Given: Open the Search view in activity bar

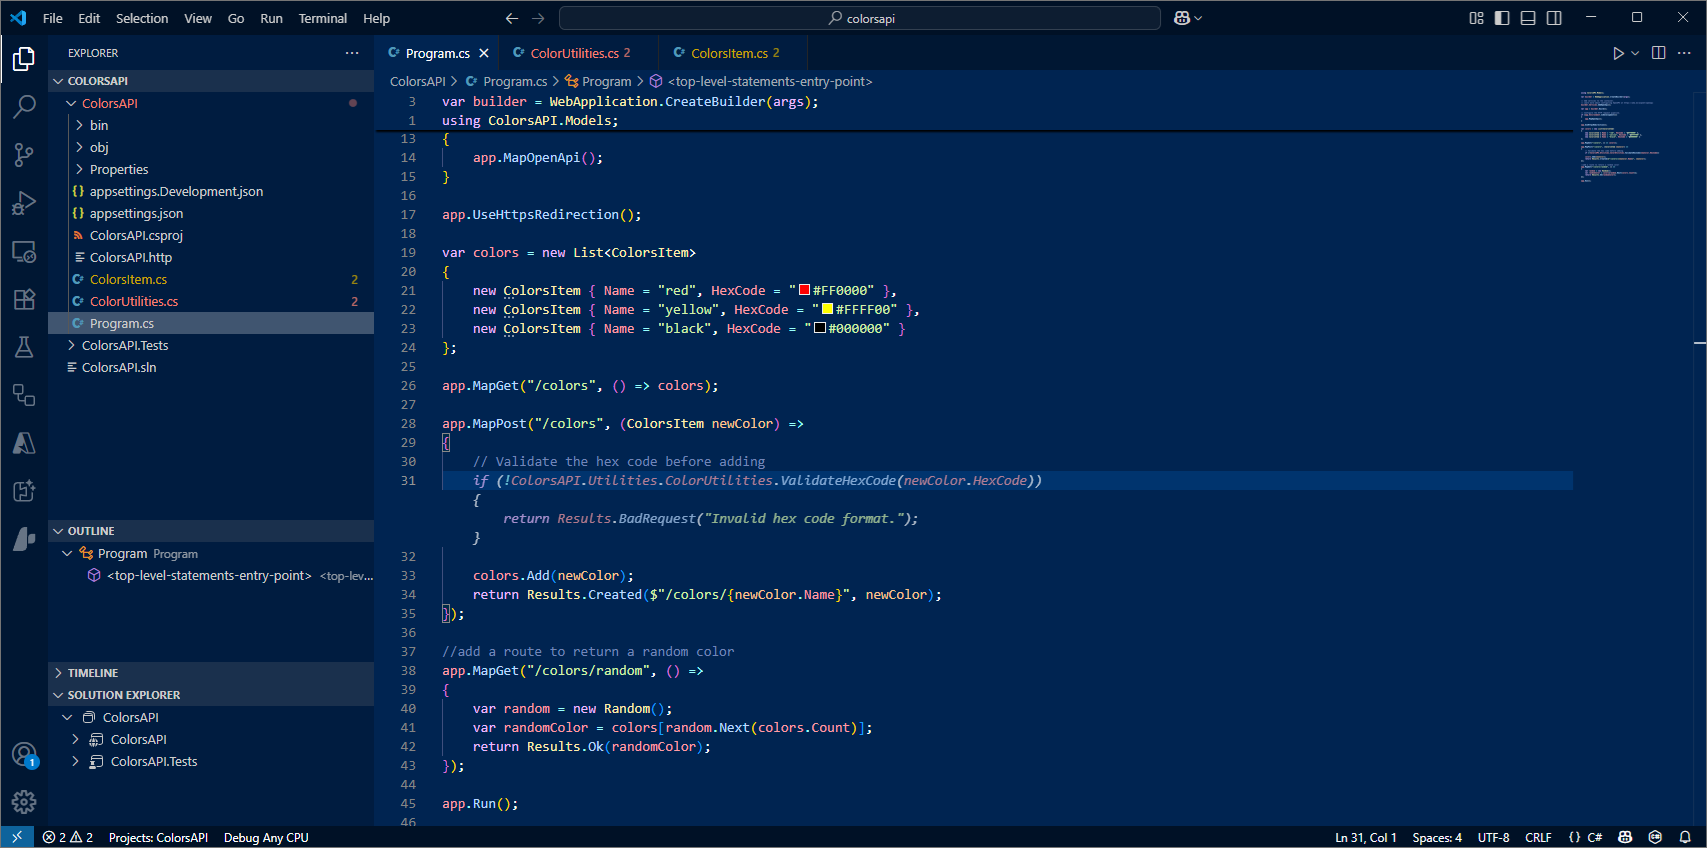Looking at the screenshot, I should (24, 106).
